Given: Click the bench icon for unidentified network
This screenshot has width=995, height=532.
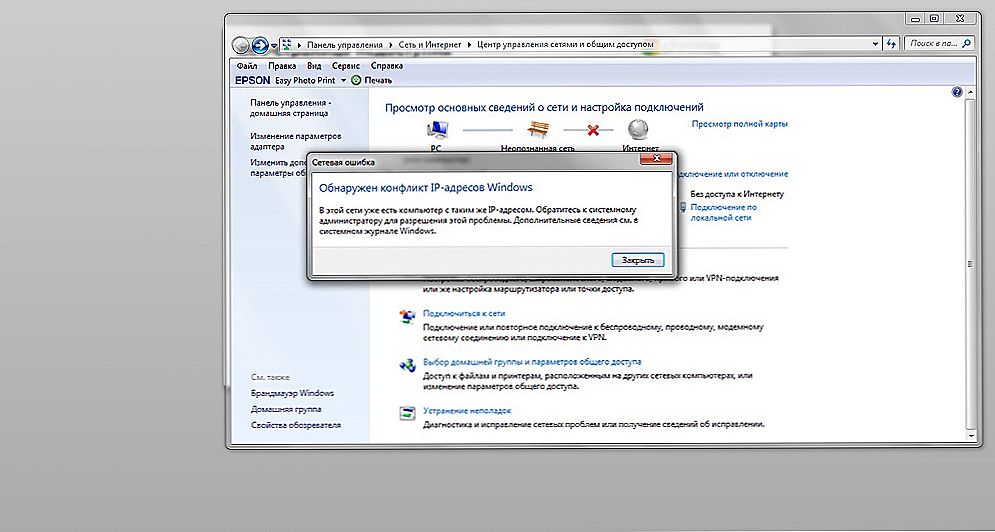Looking at the screenshot, I should click(538, 130).
